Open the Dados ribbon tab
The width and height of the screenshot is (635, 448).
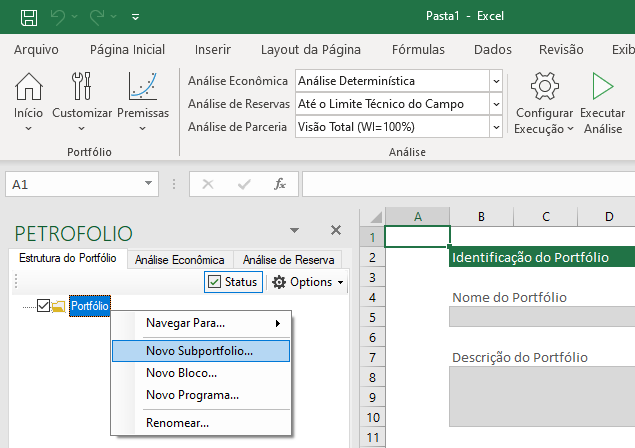[x=492, y=49]
